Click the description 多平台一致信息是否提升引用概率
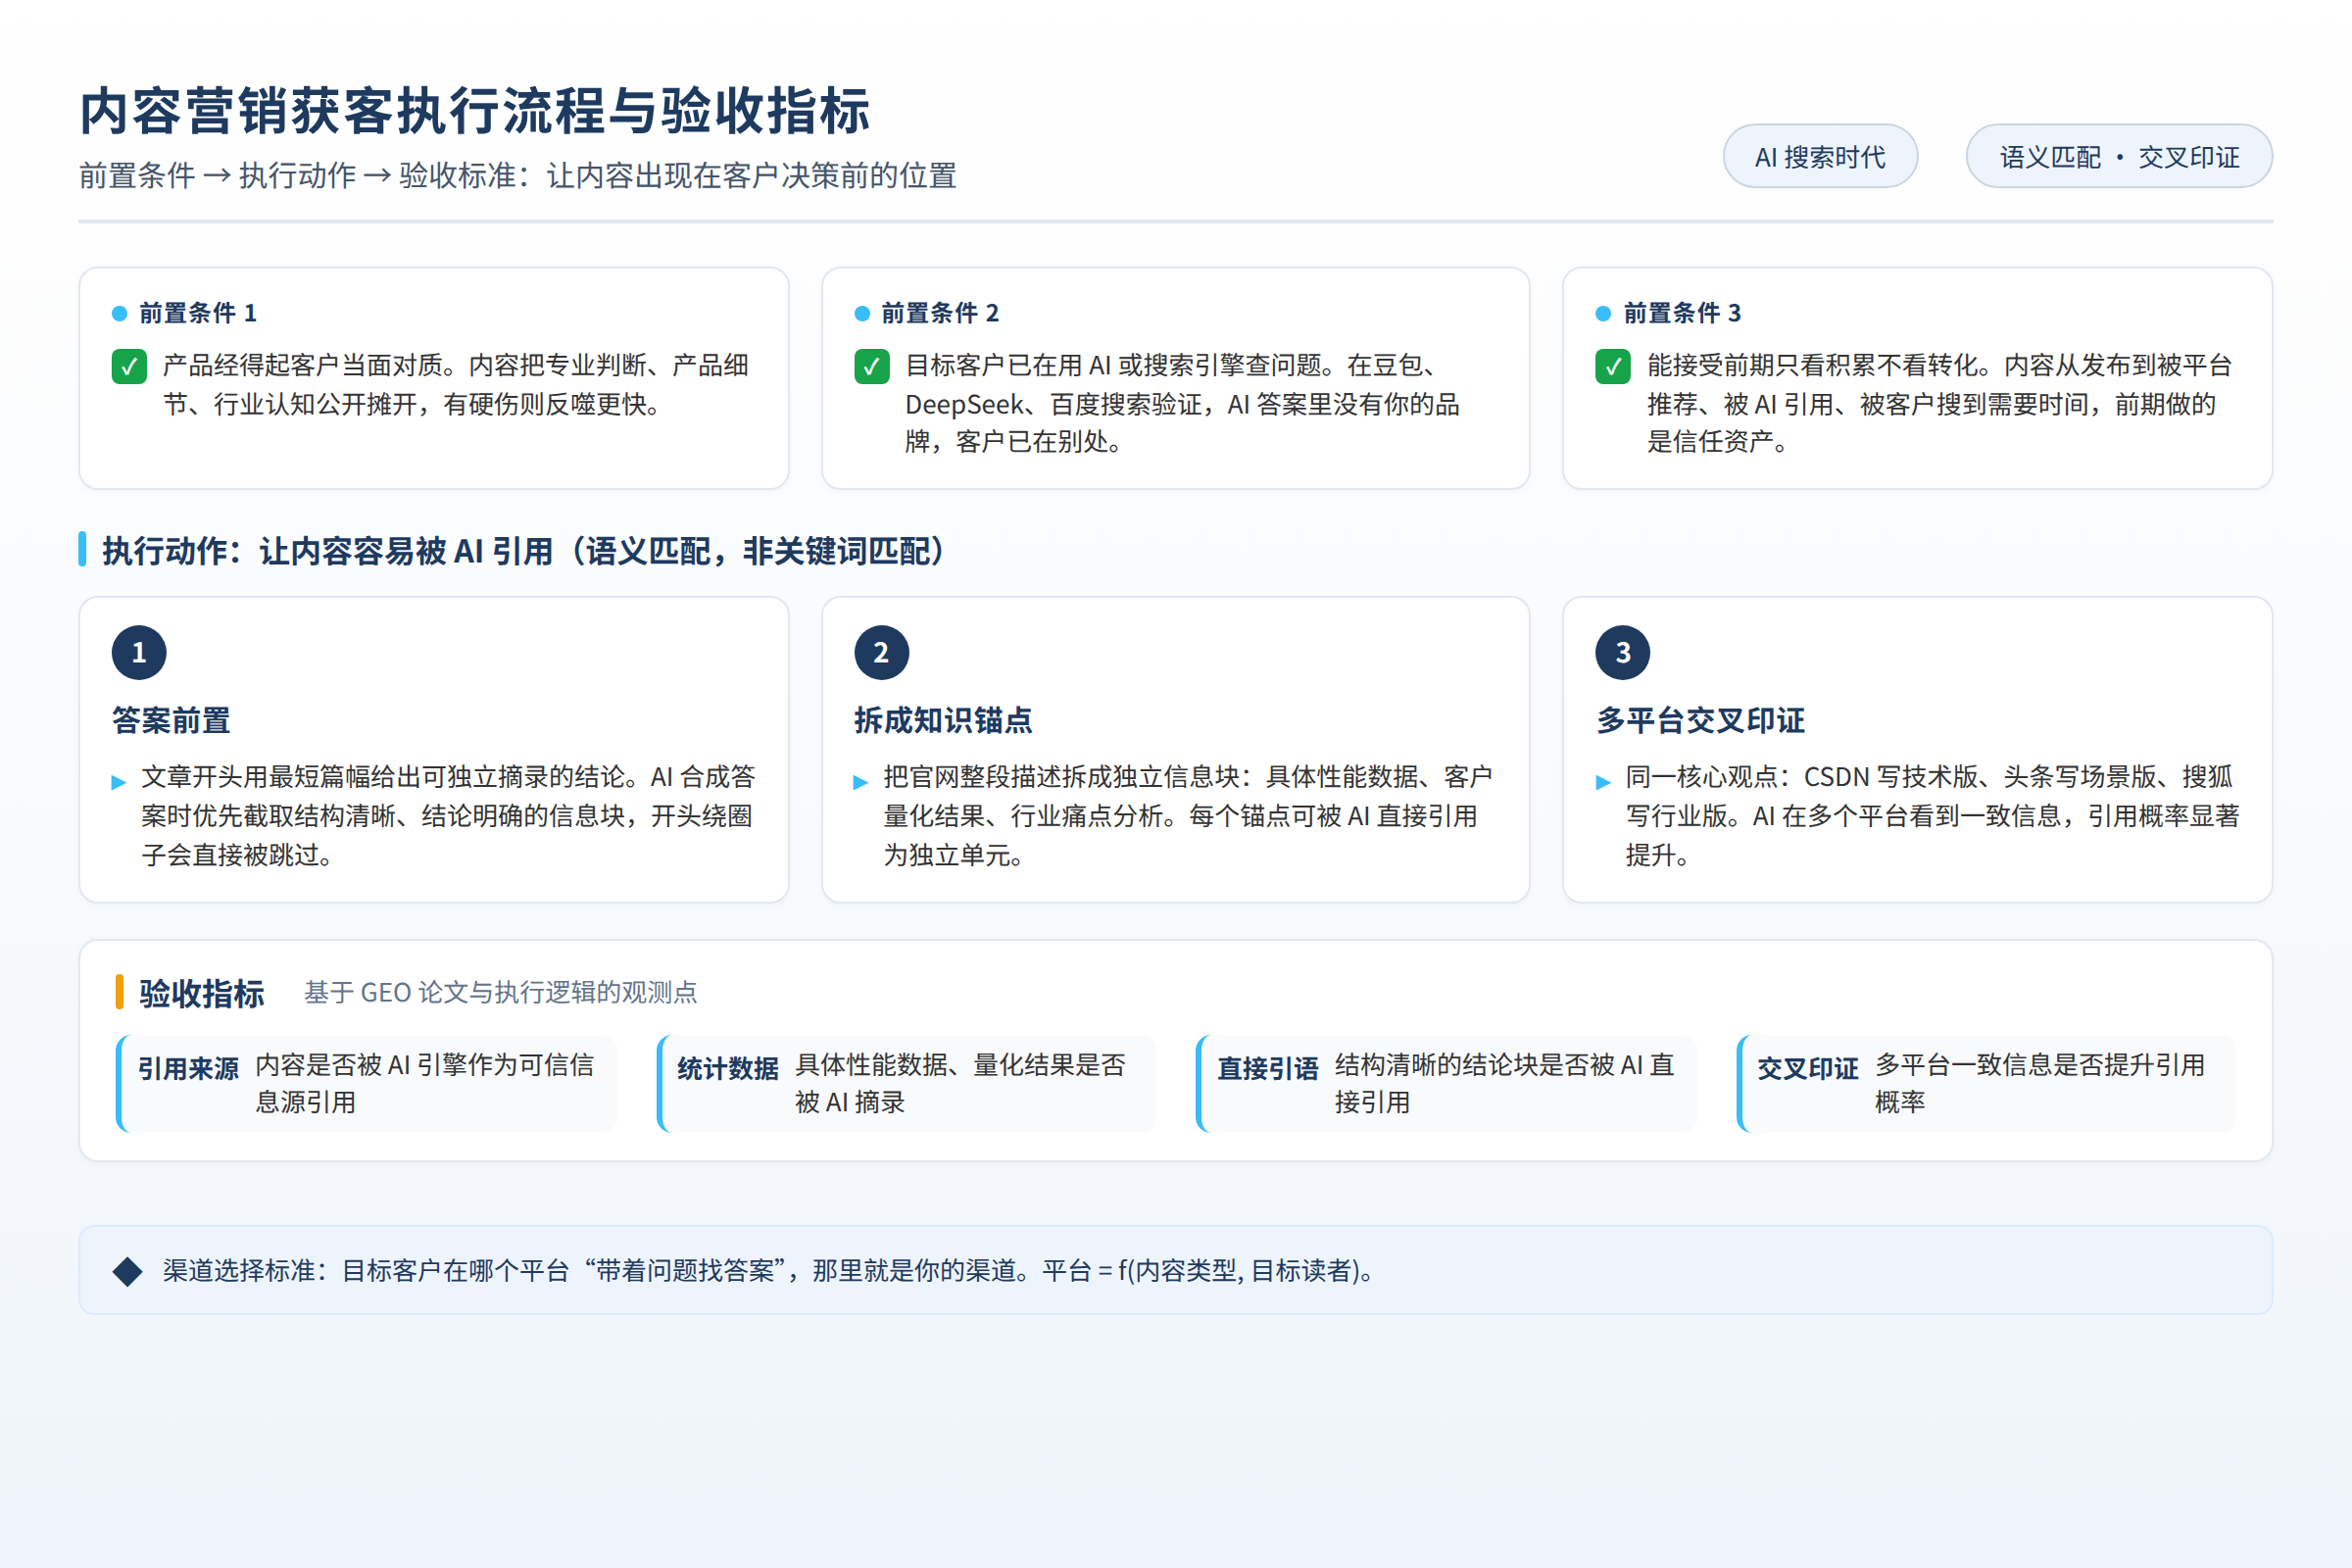Screen dimensions: 2352x1568 coord(2040,1083)
